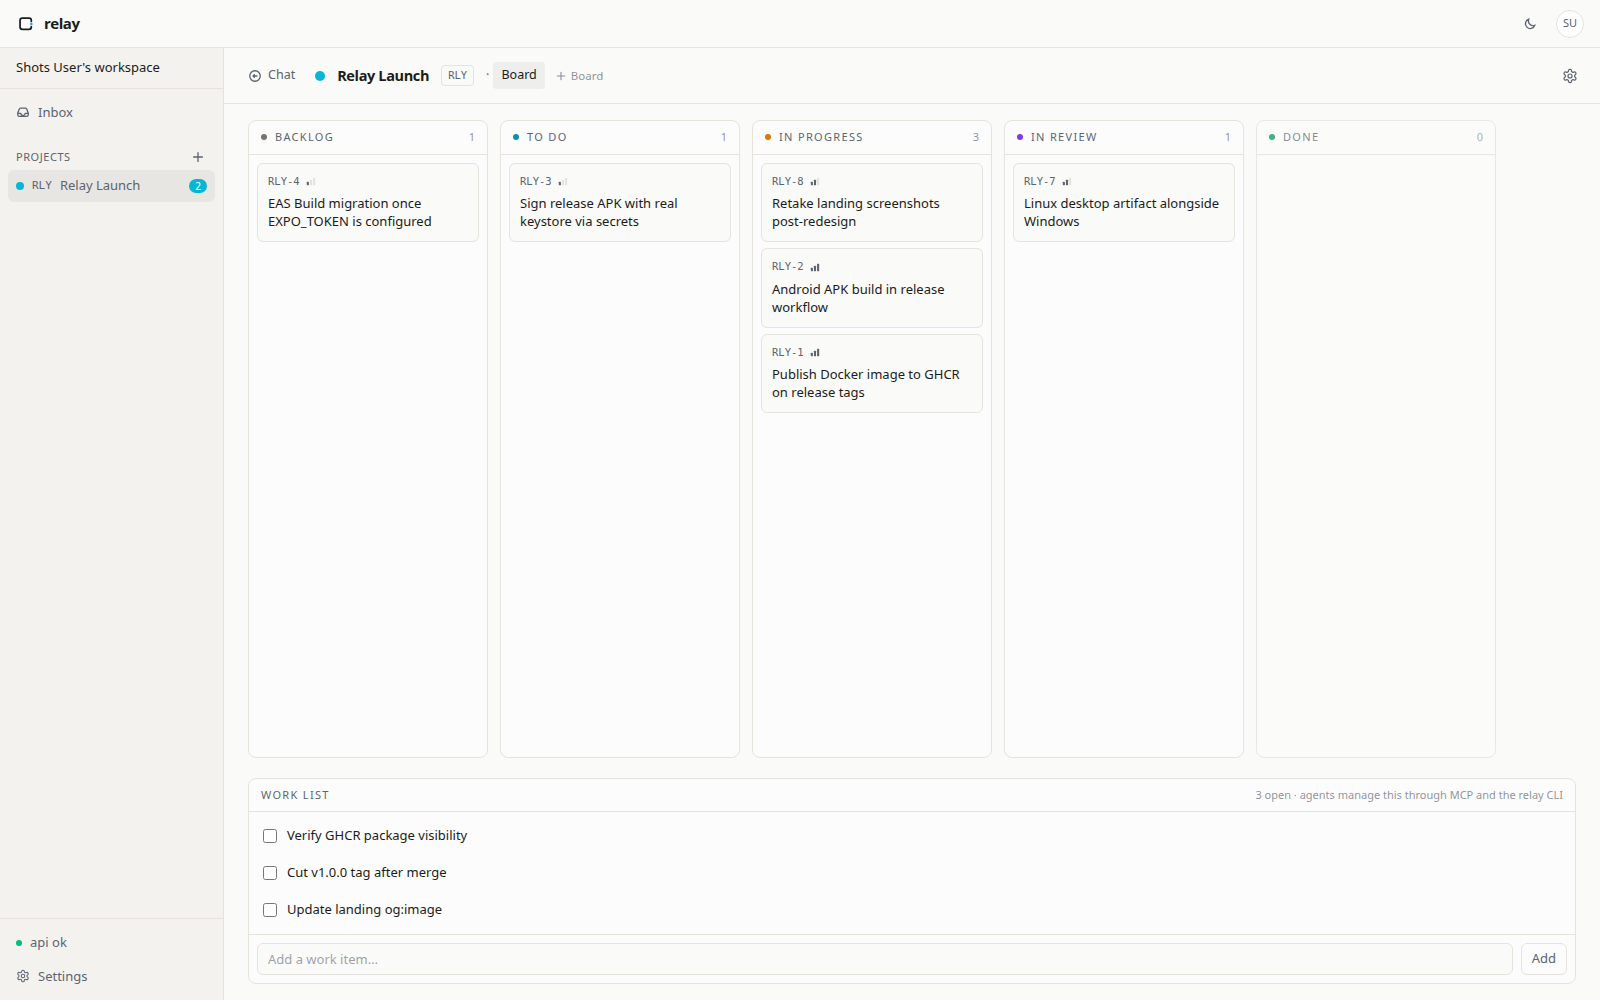The height and width of the screenshot is (1000, 1600).
Task: Open card Retake landing screenshots
Action: coord(872,202)
